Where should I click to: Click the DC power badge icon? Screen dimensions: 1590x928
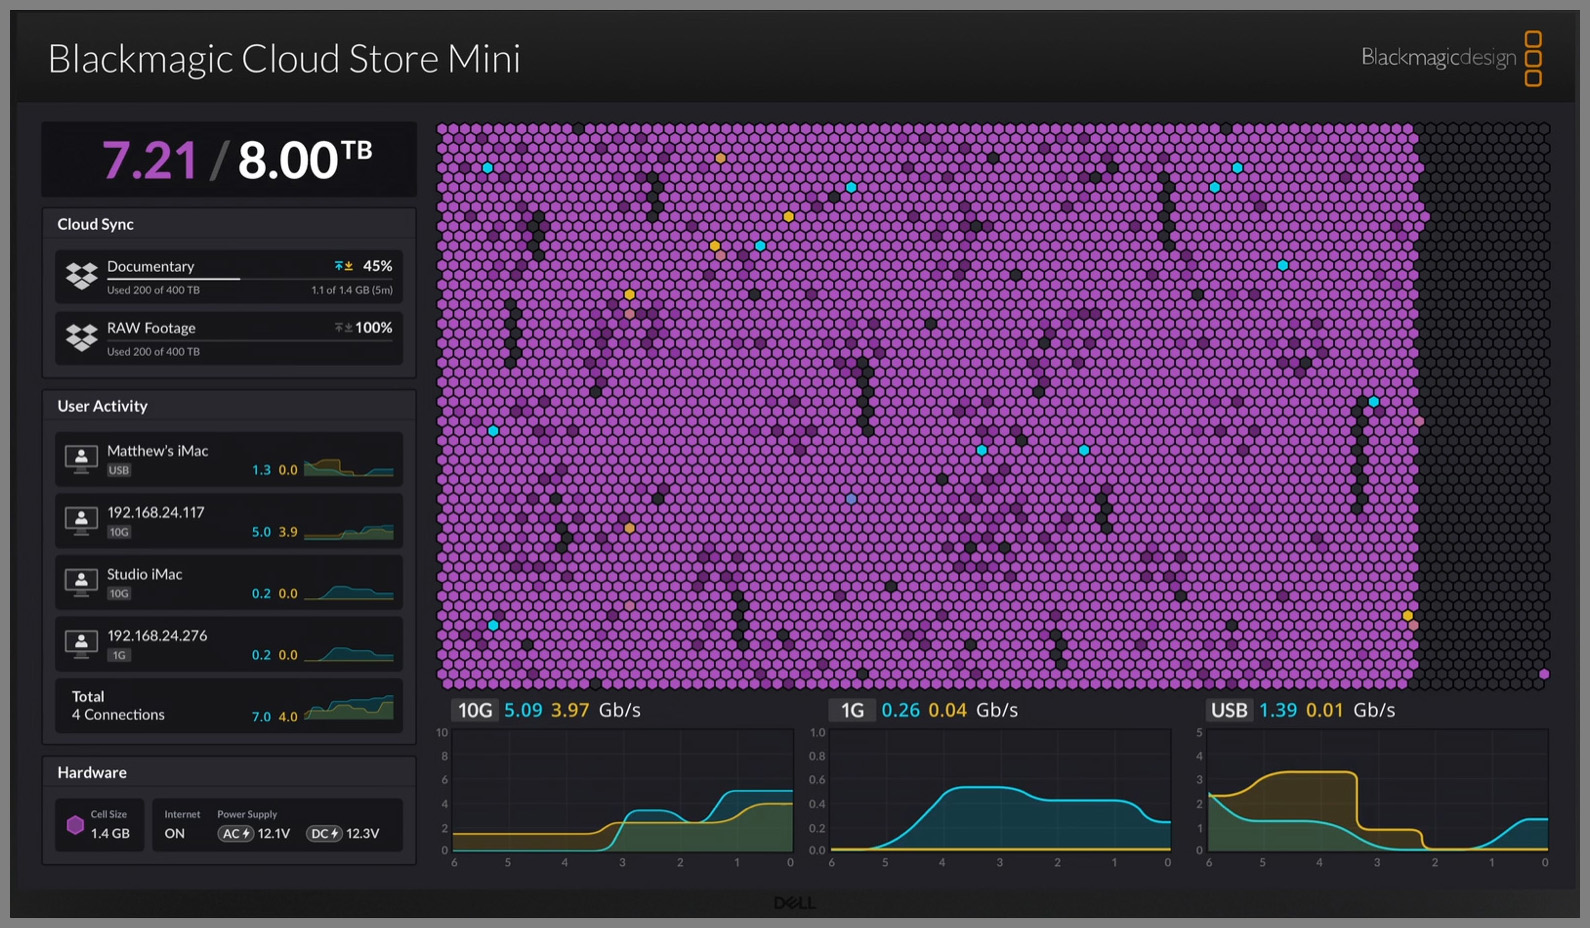324,834
